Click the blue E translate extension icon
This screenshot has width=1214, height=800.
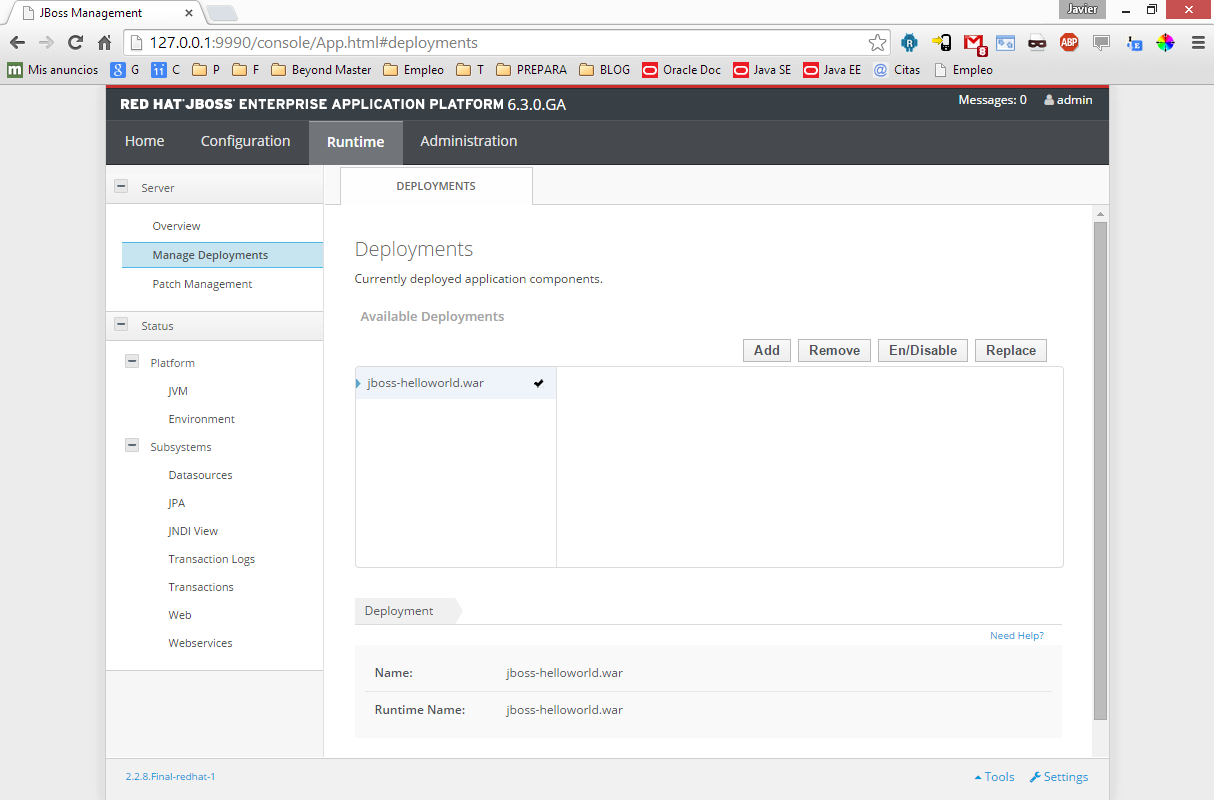(1134, 43)
